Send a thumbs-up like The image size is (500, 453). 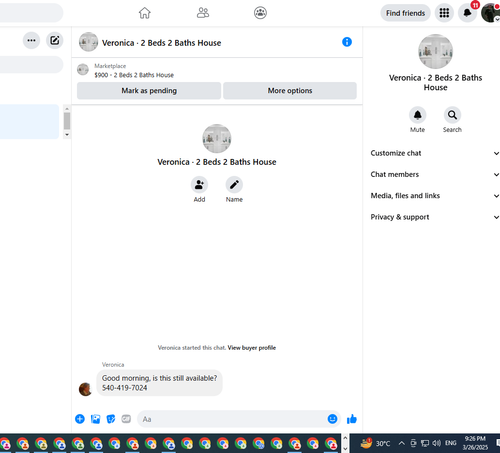(x=352, y=419)
